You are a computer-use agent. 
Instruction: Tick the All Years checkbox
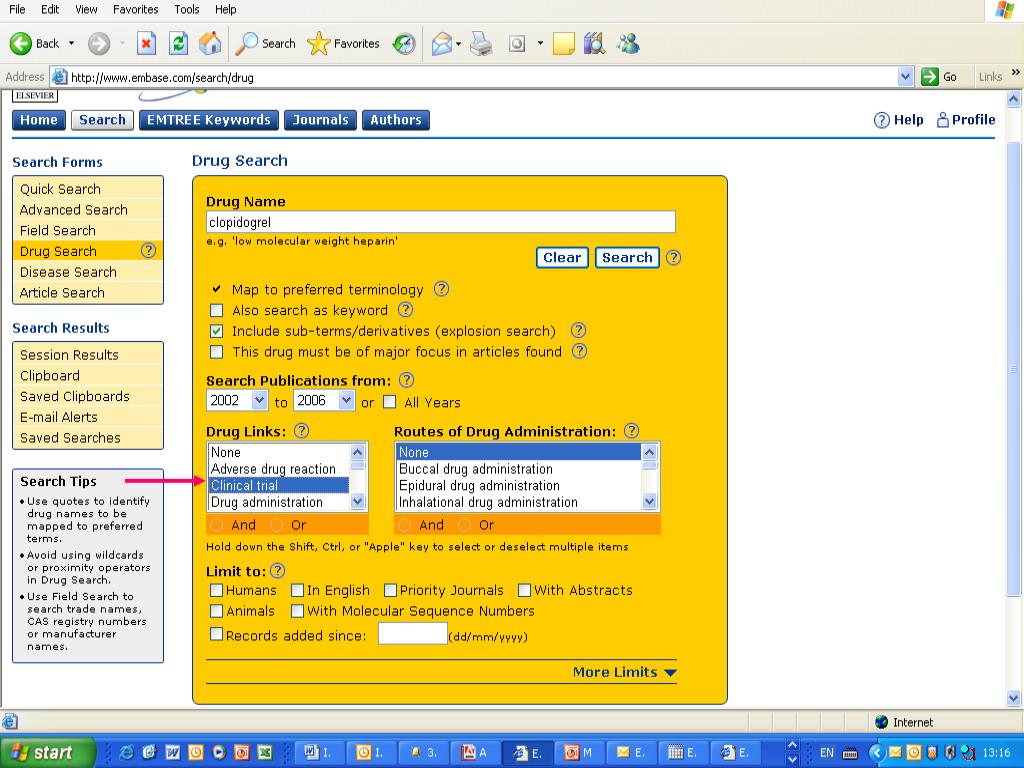(389, 402)
